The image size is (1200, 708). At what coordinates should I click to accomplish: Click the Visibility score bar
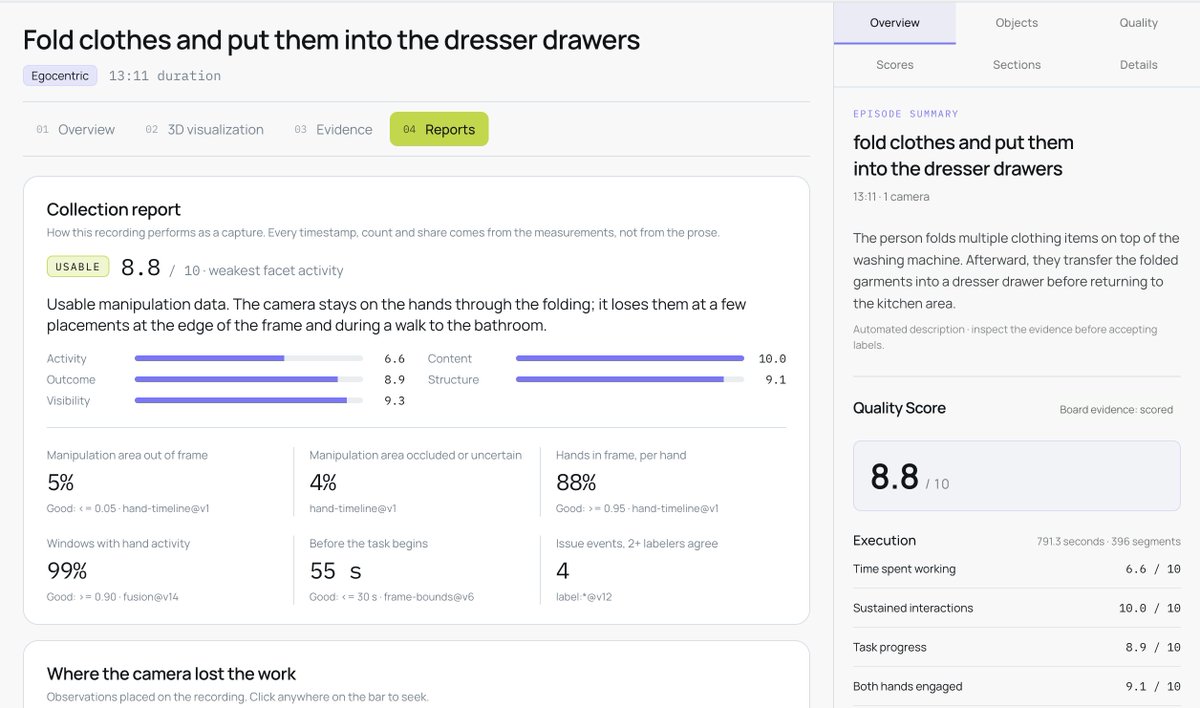[249, 400]
